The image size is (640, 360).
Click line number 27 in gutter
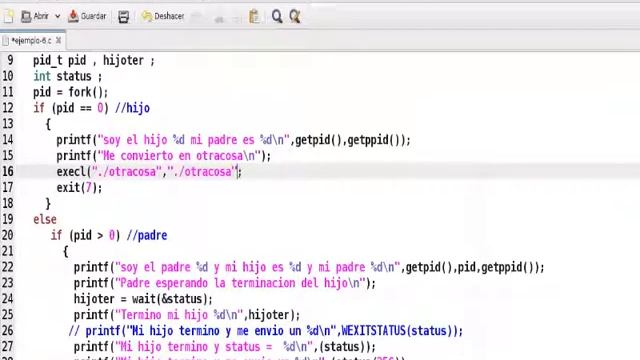tap(8, 347)
